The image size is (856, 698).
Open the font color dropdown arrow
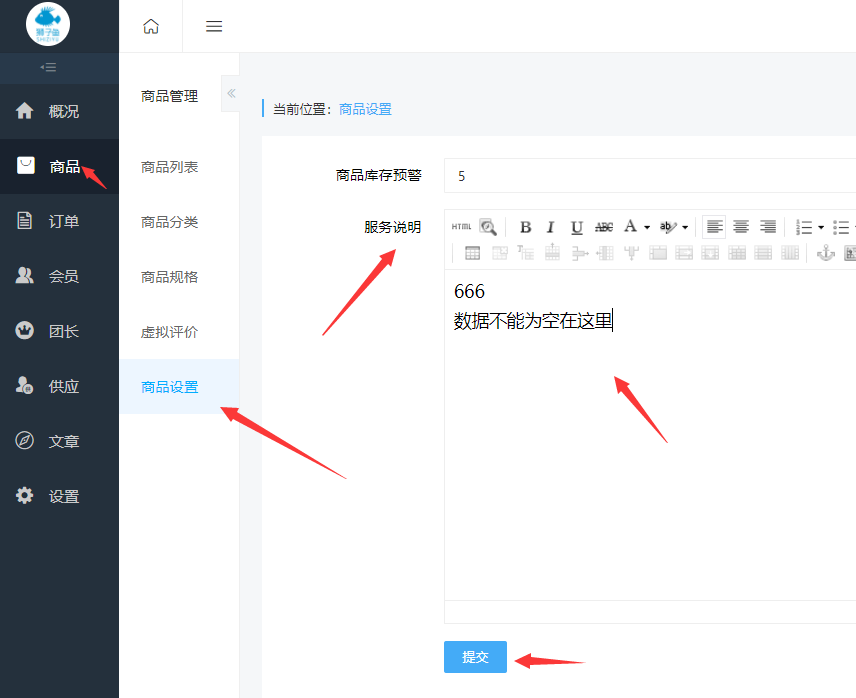click(x=647, y=228)
